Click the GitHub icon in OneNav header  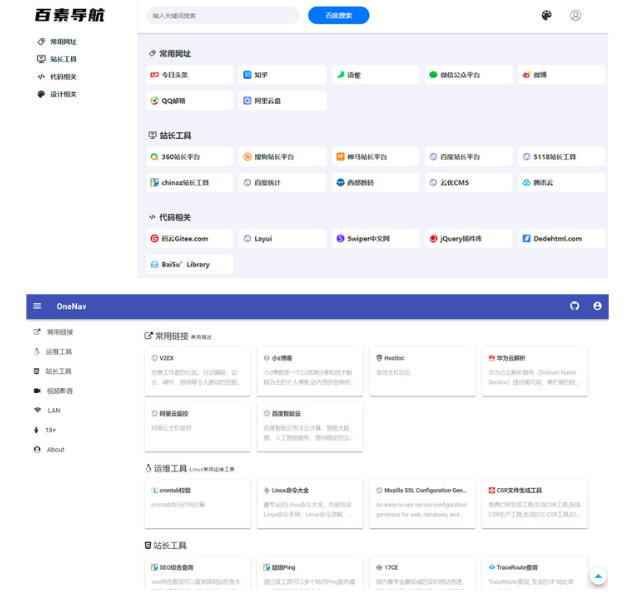[574, 306]
